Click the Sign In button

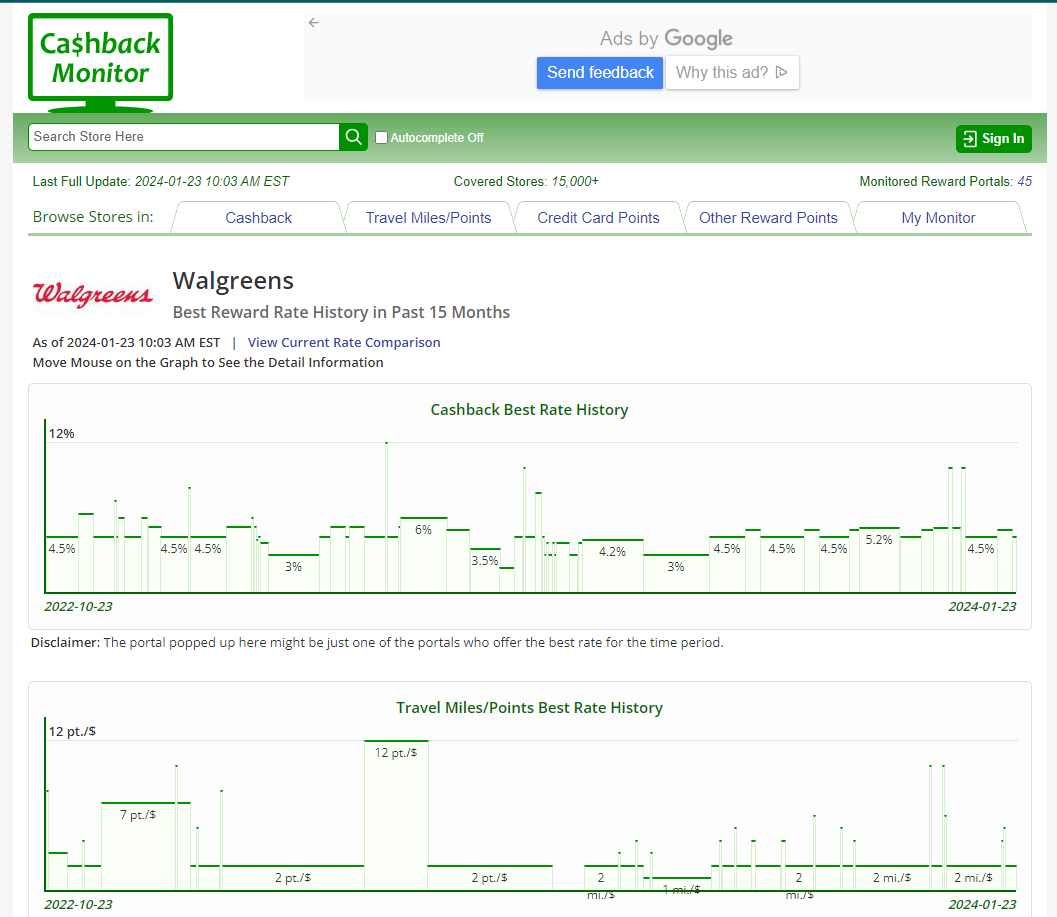coord(993,139)
